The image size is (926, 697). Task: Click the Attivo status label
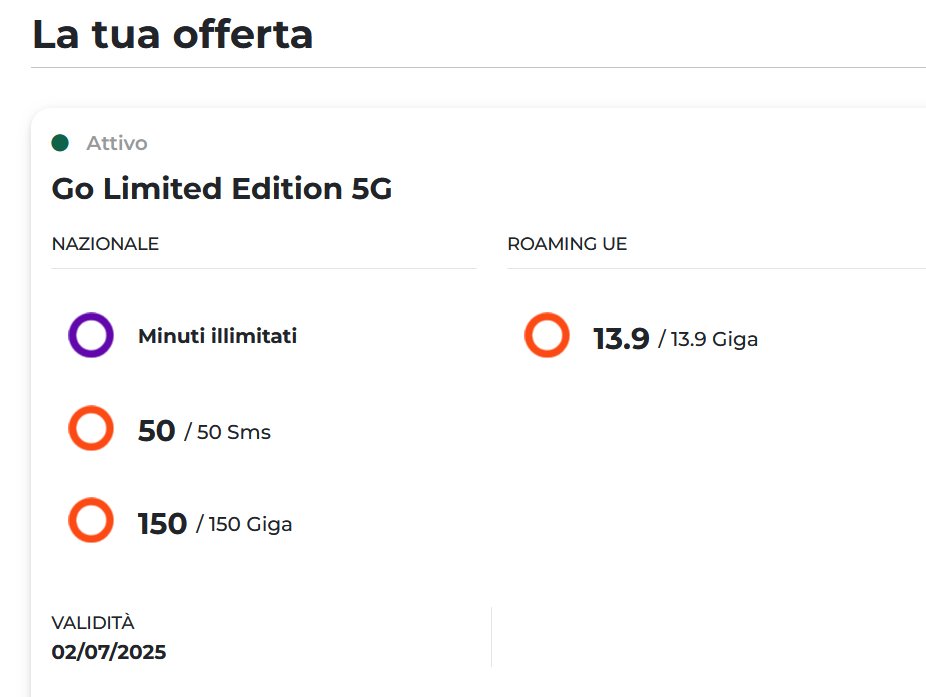(x=117, y=143)
